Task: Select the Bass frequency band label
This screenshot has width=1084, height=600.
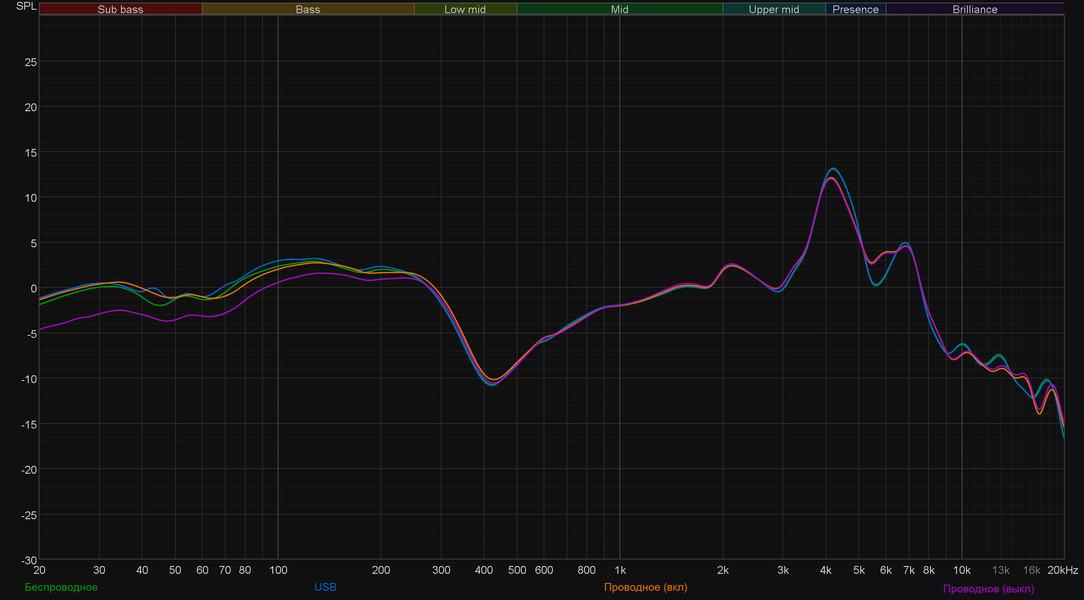Action: click(308, 9)
